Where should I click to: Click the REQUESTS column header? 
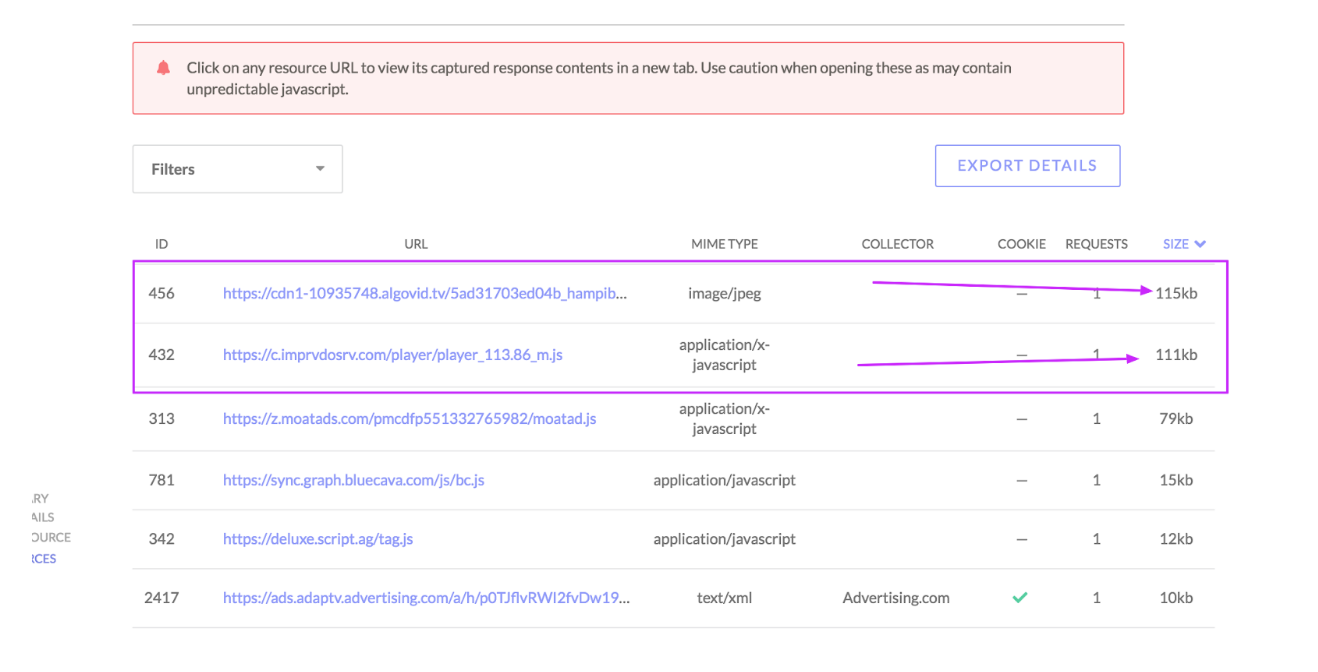(x=1096, y=244)
